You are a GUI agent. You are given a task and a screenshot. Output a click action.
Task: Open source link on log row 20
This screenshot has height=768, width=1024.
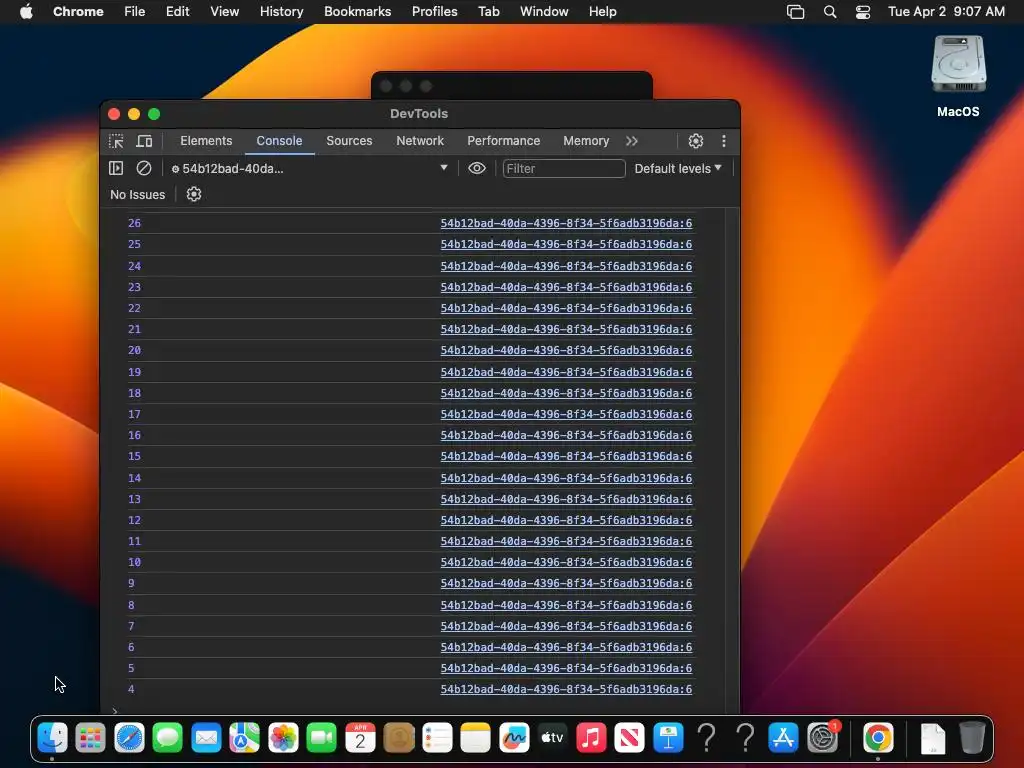[566, 350]
